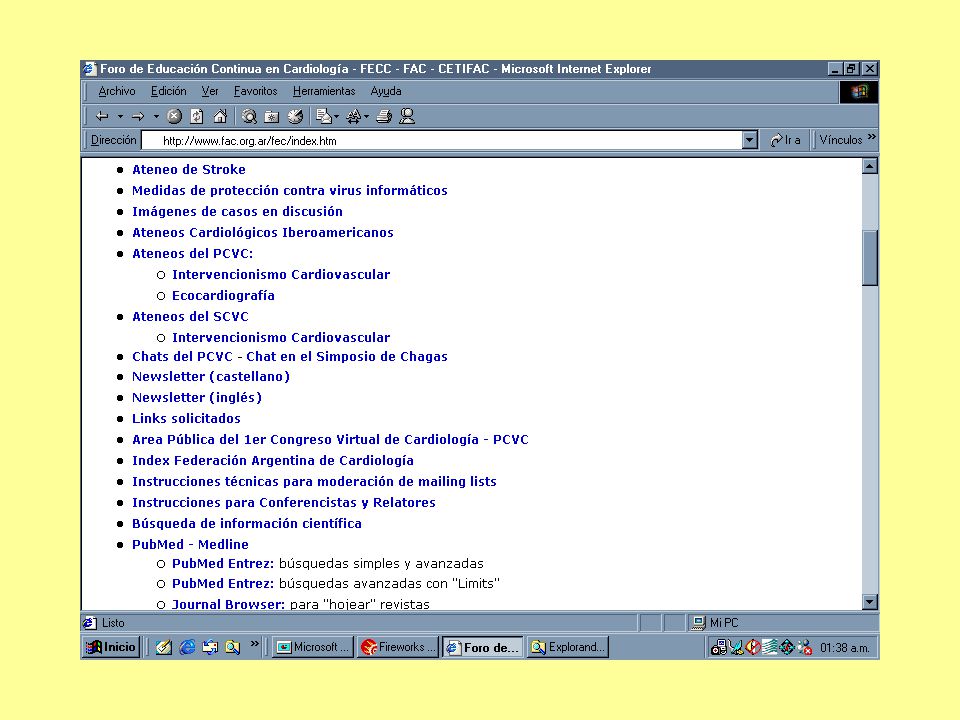
Task: Go forward with the Forward arrow
Action: pos(138,116)
